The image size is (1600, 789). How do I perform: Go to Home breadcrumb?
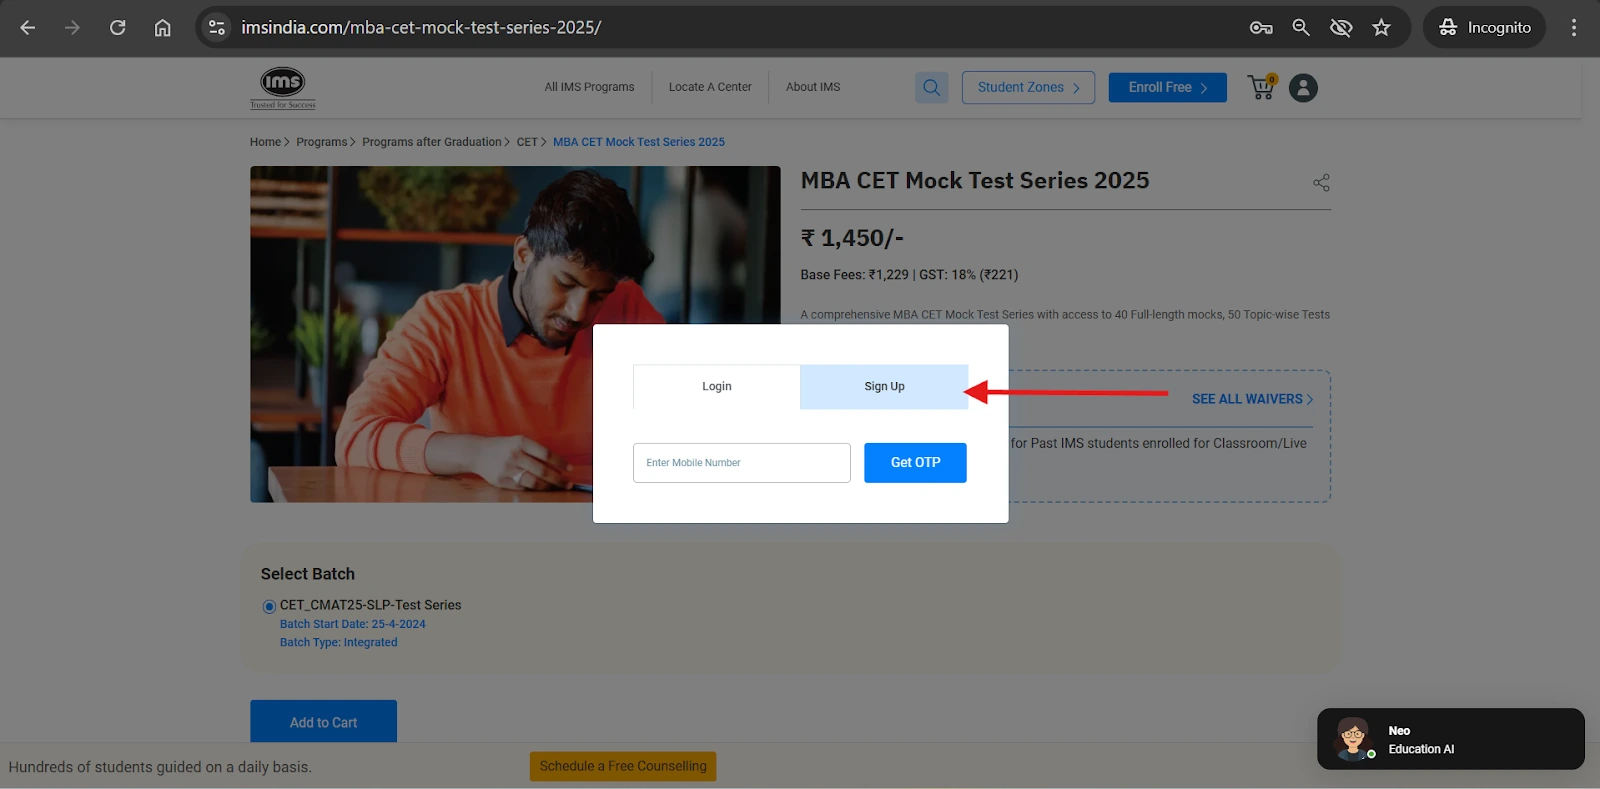click(x=265, y=142)
